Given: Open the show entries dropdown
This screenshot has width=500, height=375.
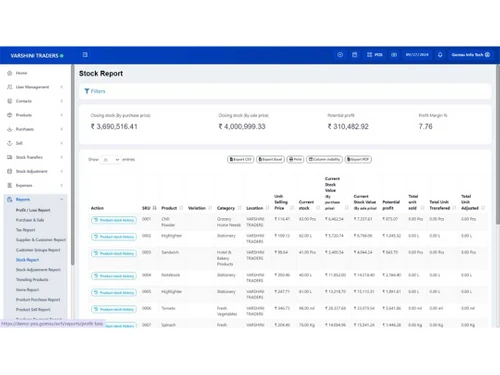Looking at the screenshot, I should [110, 160].
